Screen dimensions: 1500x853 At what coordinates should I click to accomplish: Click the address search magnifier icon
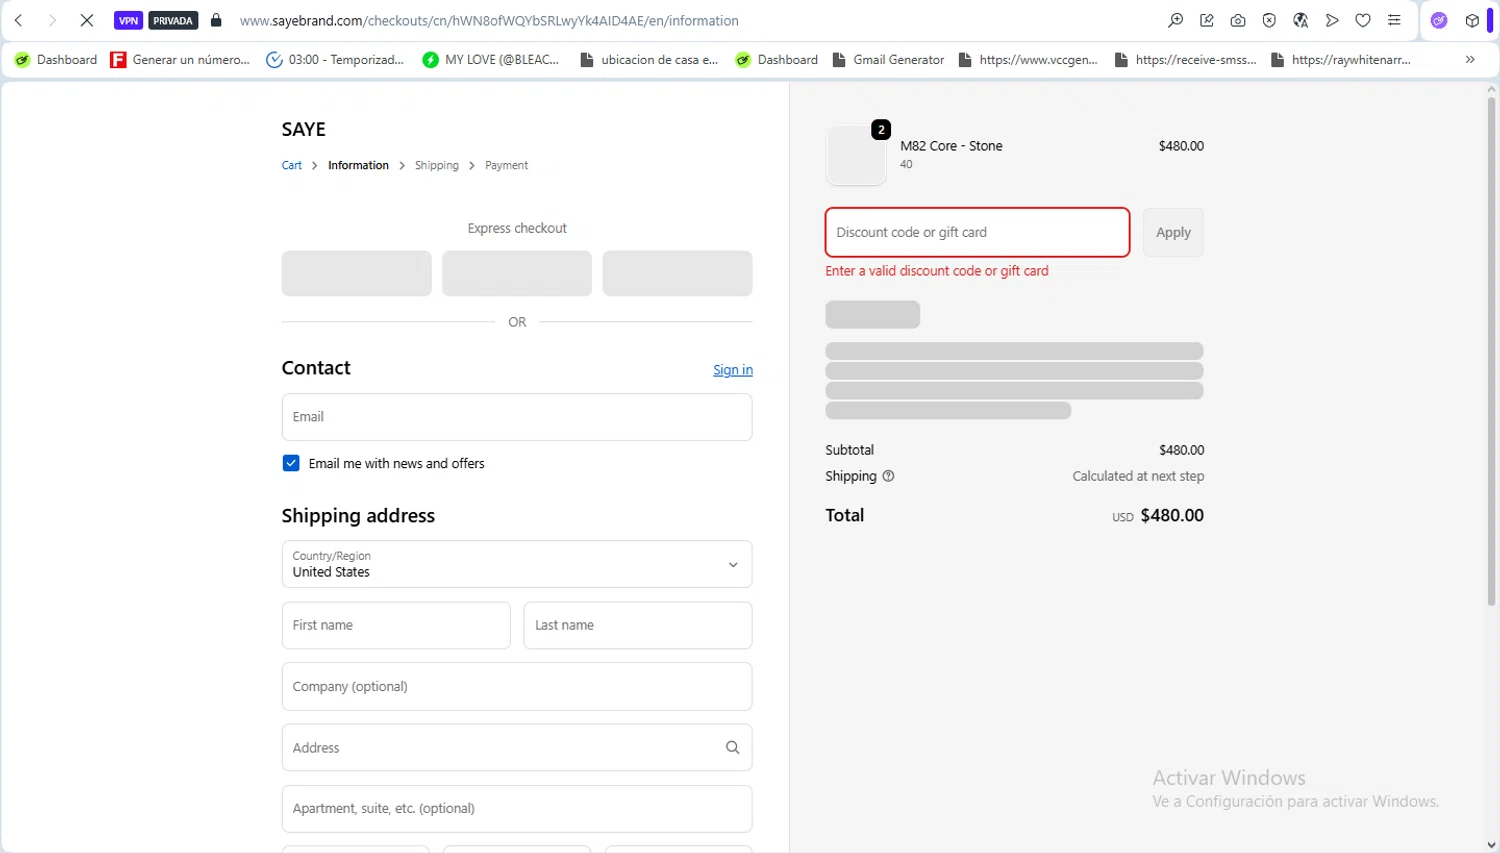733,747
